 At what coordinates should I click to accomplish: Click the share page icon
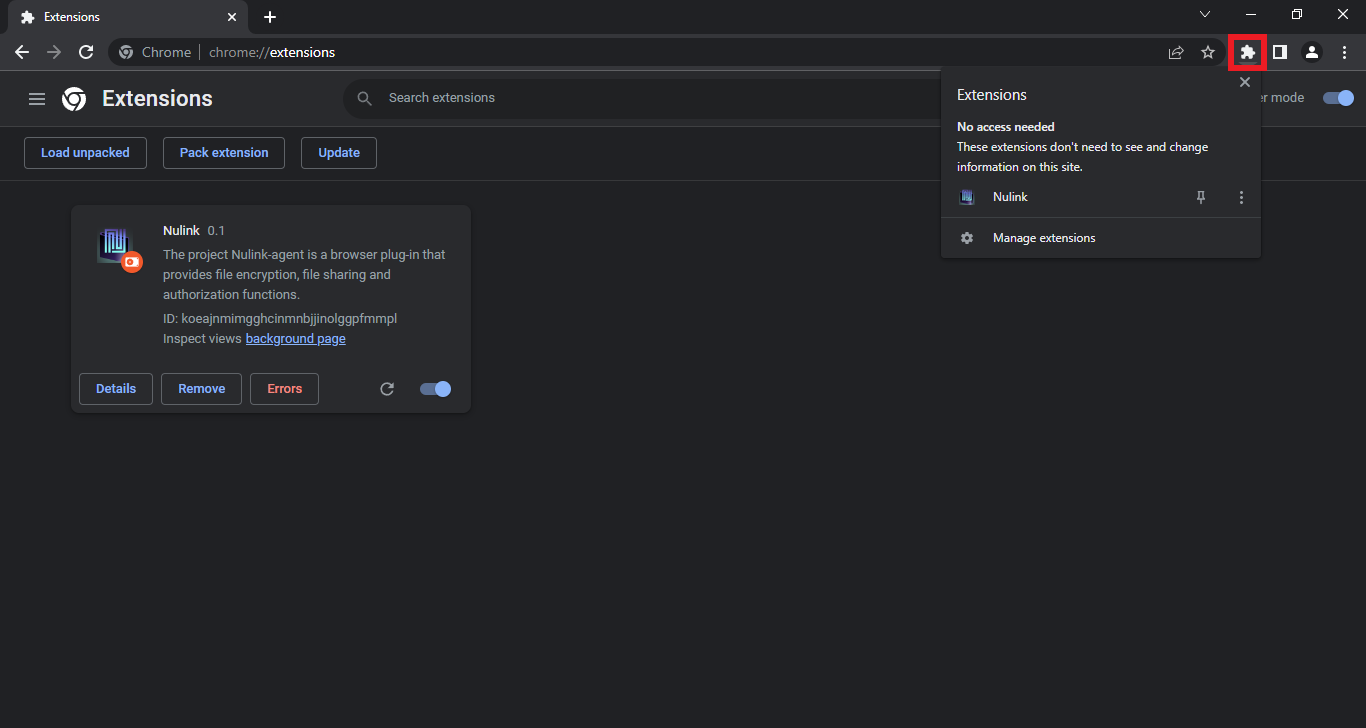click(1176, 52)
